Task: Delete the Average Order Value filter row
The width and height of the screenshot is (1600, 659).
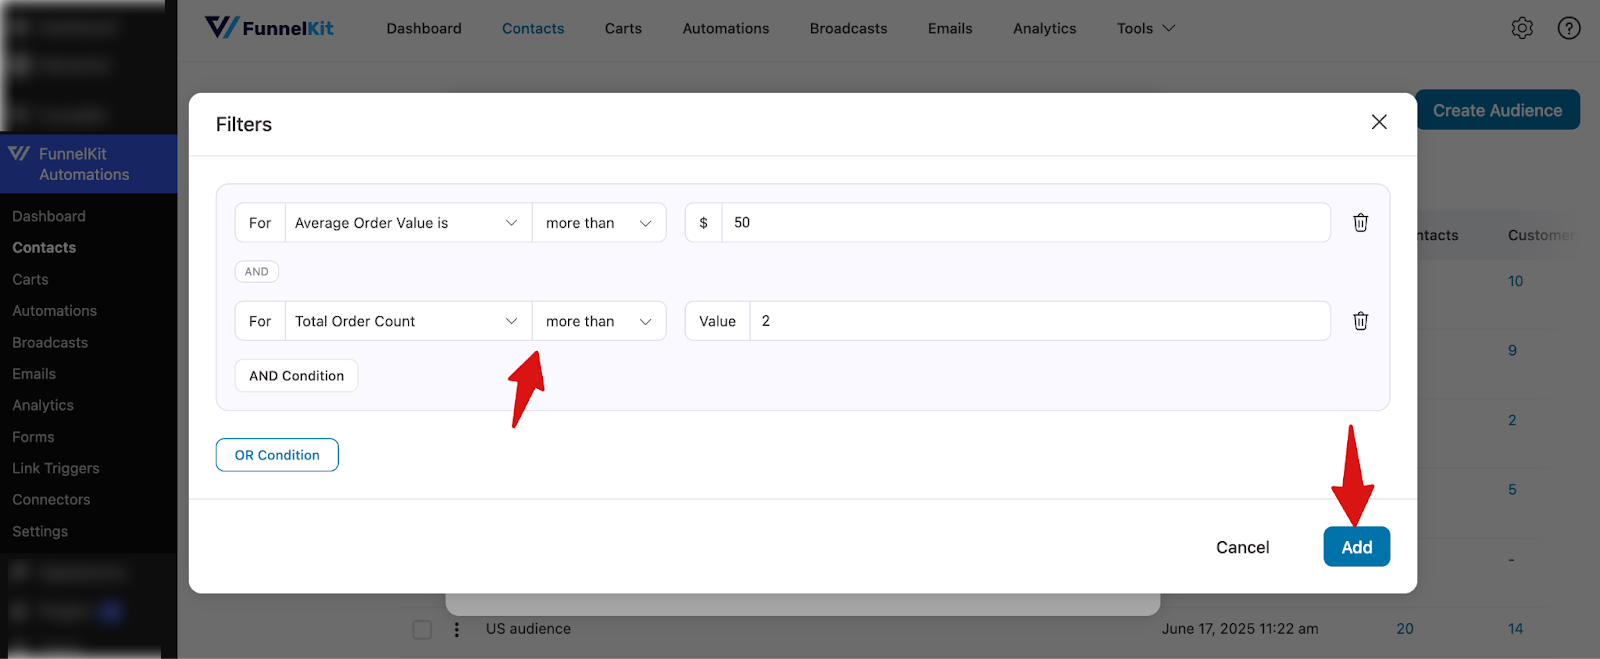Action: click(x=1360, y=223)
